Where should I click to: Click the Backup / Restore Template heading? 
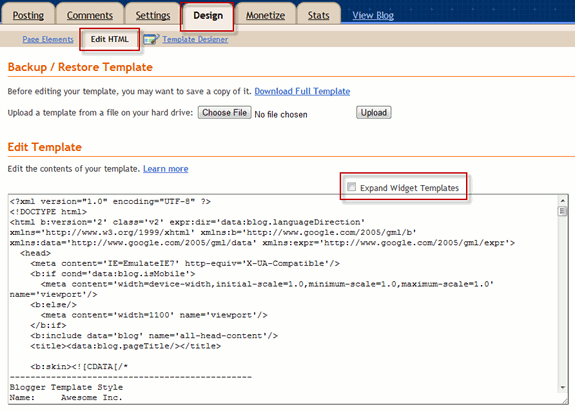80,67
